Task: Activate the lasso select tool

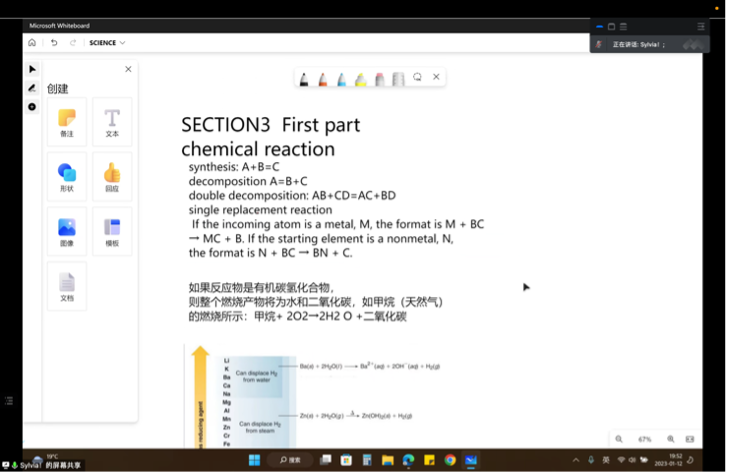Action: pos(417,77)
